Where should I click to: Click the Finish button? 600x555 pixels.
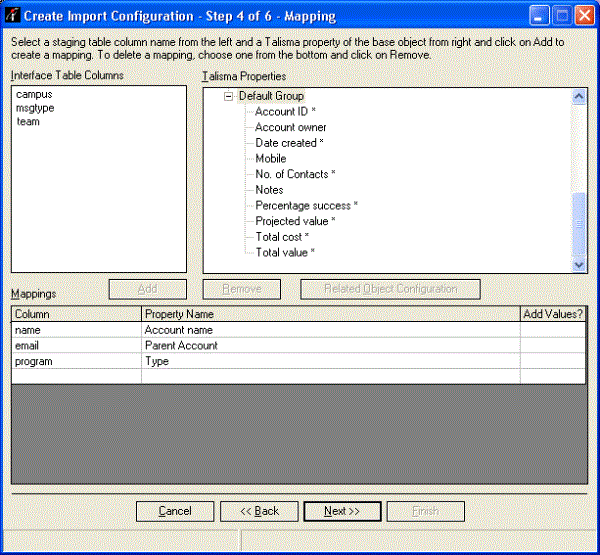(x=426, y=511)
